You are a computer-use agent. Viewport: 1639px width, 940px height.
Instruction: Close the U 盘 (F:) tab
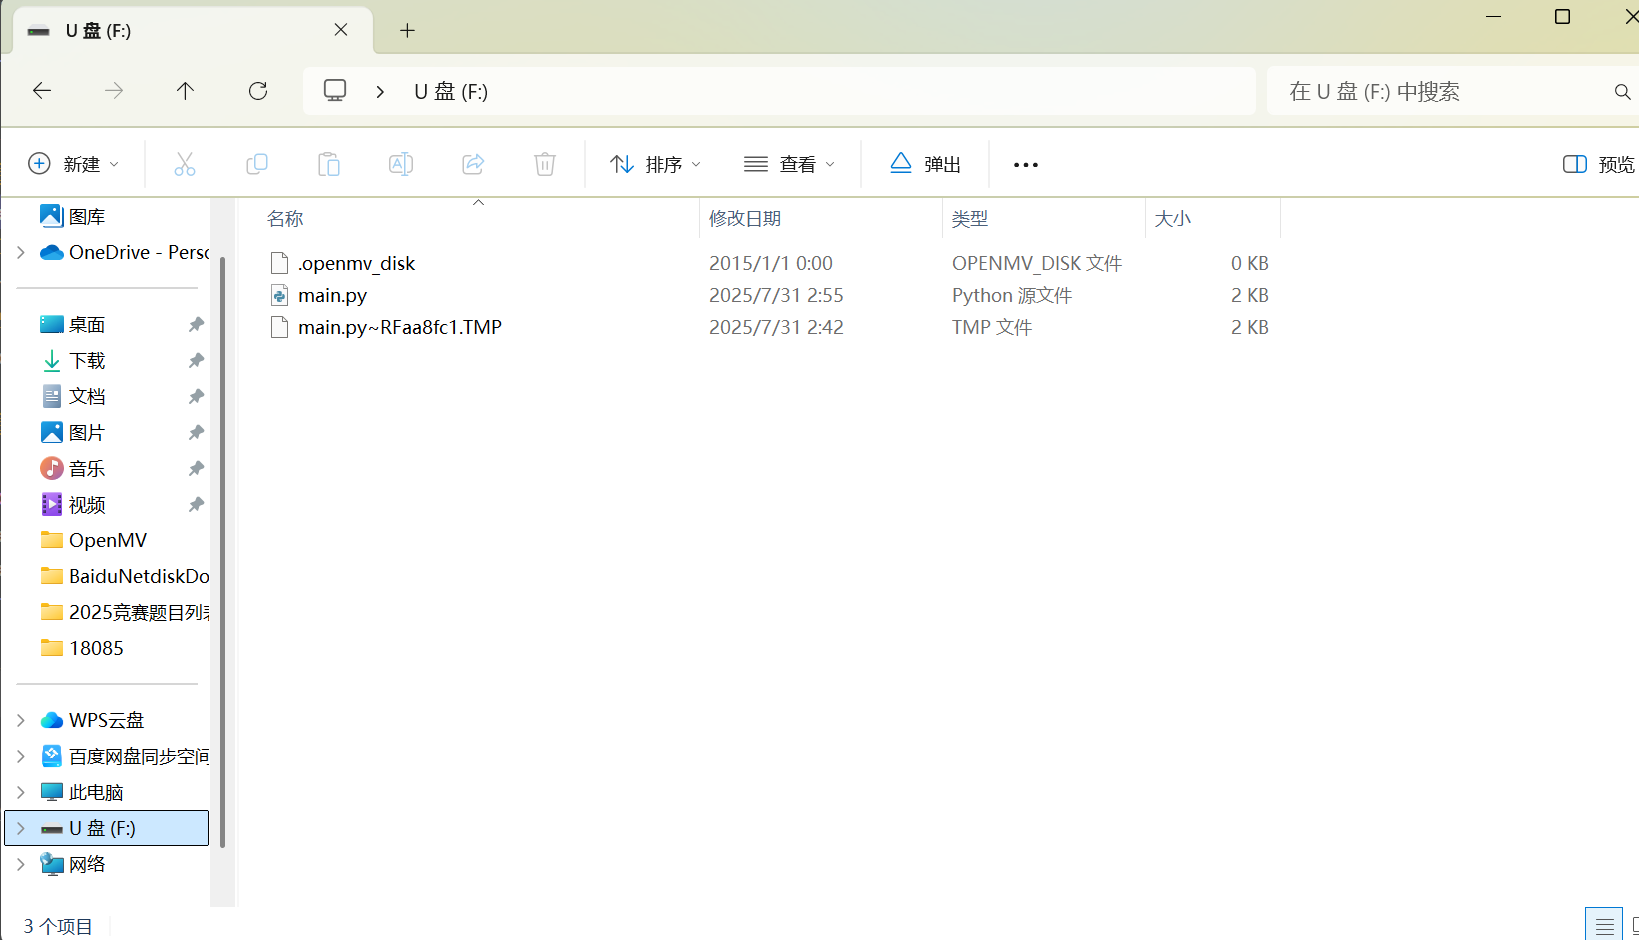[x=341, y=30]
